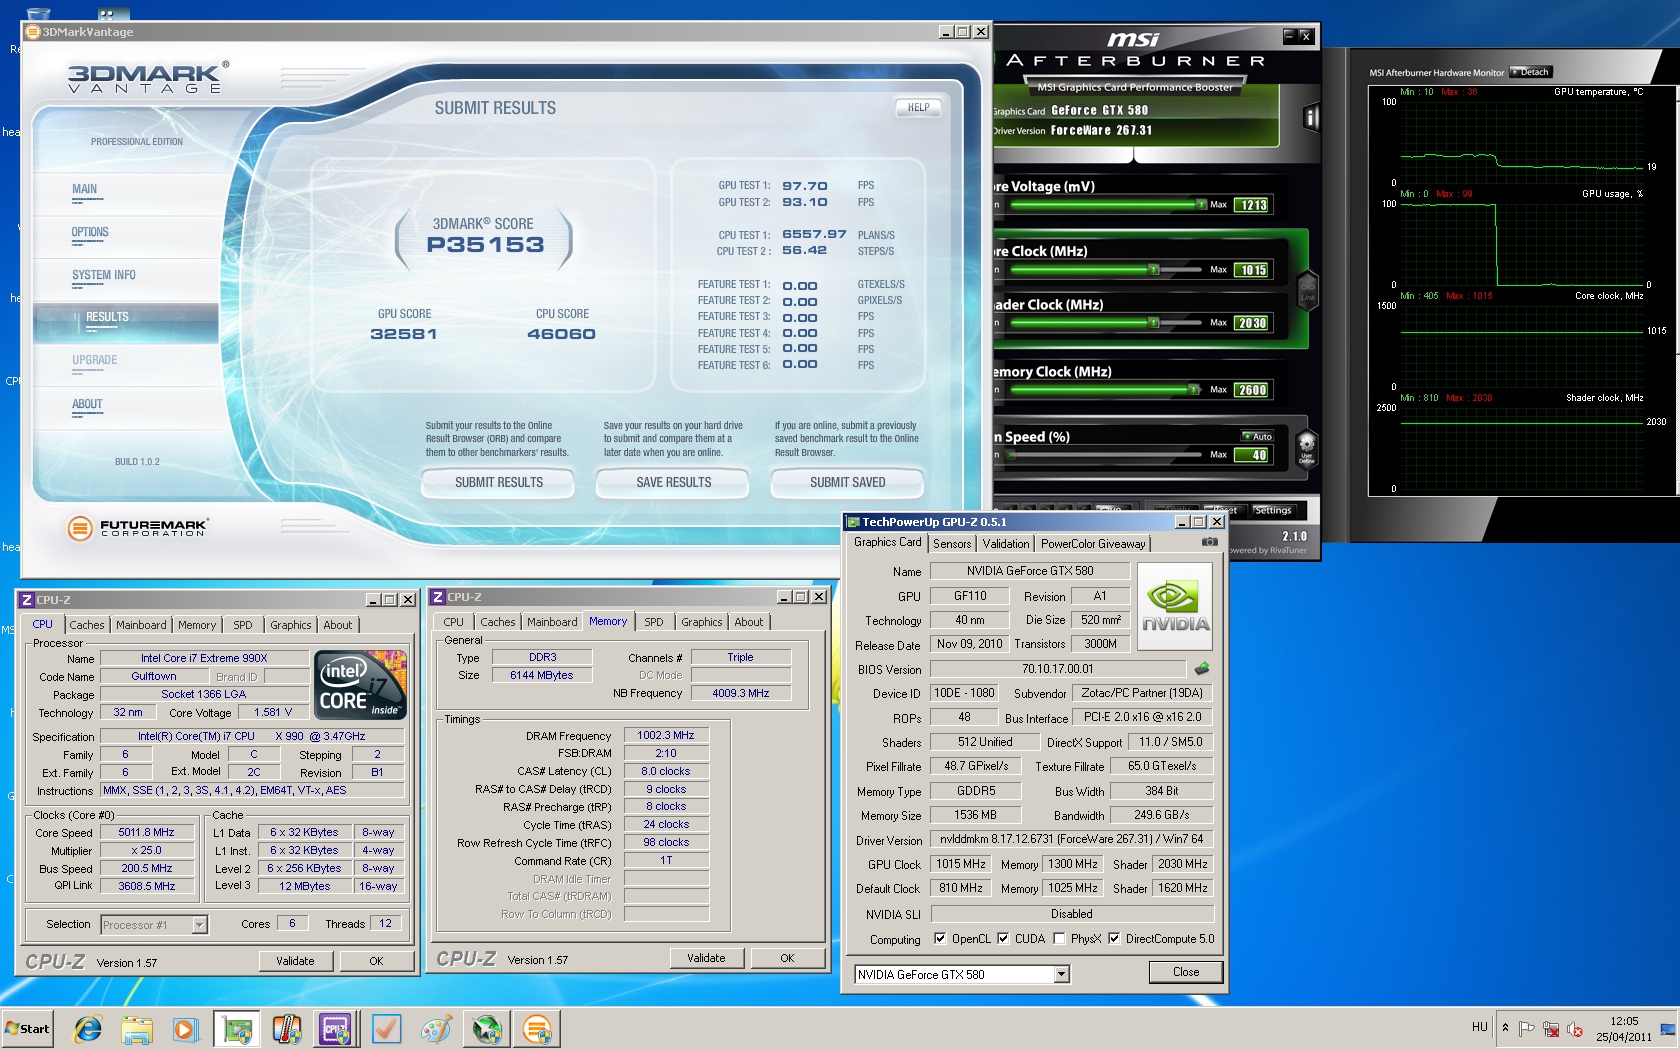Switch to CPU-Z using purple taskbar icon
Screen dimensions: 1680x1050
[336, 1028]
